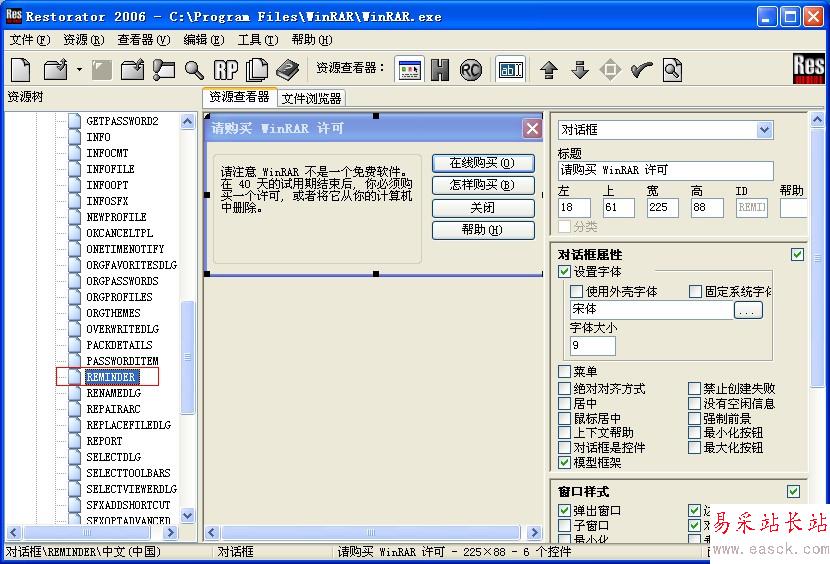The width and height of the screenshot is (830, 564).
Task: Toggle the 弹出窗口 checkbox
Action: click(564, 511)
